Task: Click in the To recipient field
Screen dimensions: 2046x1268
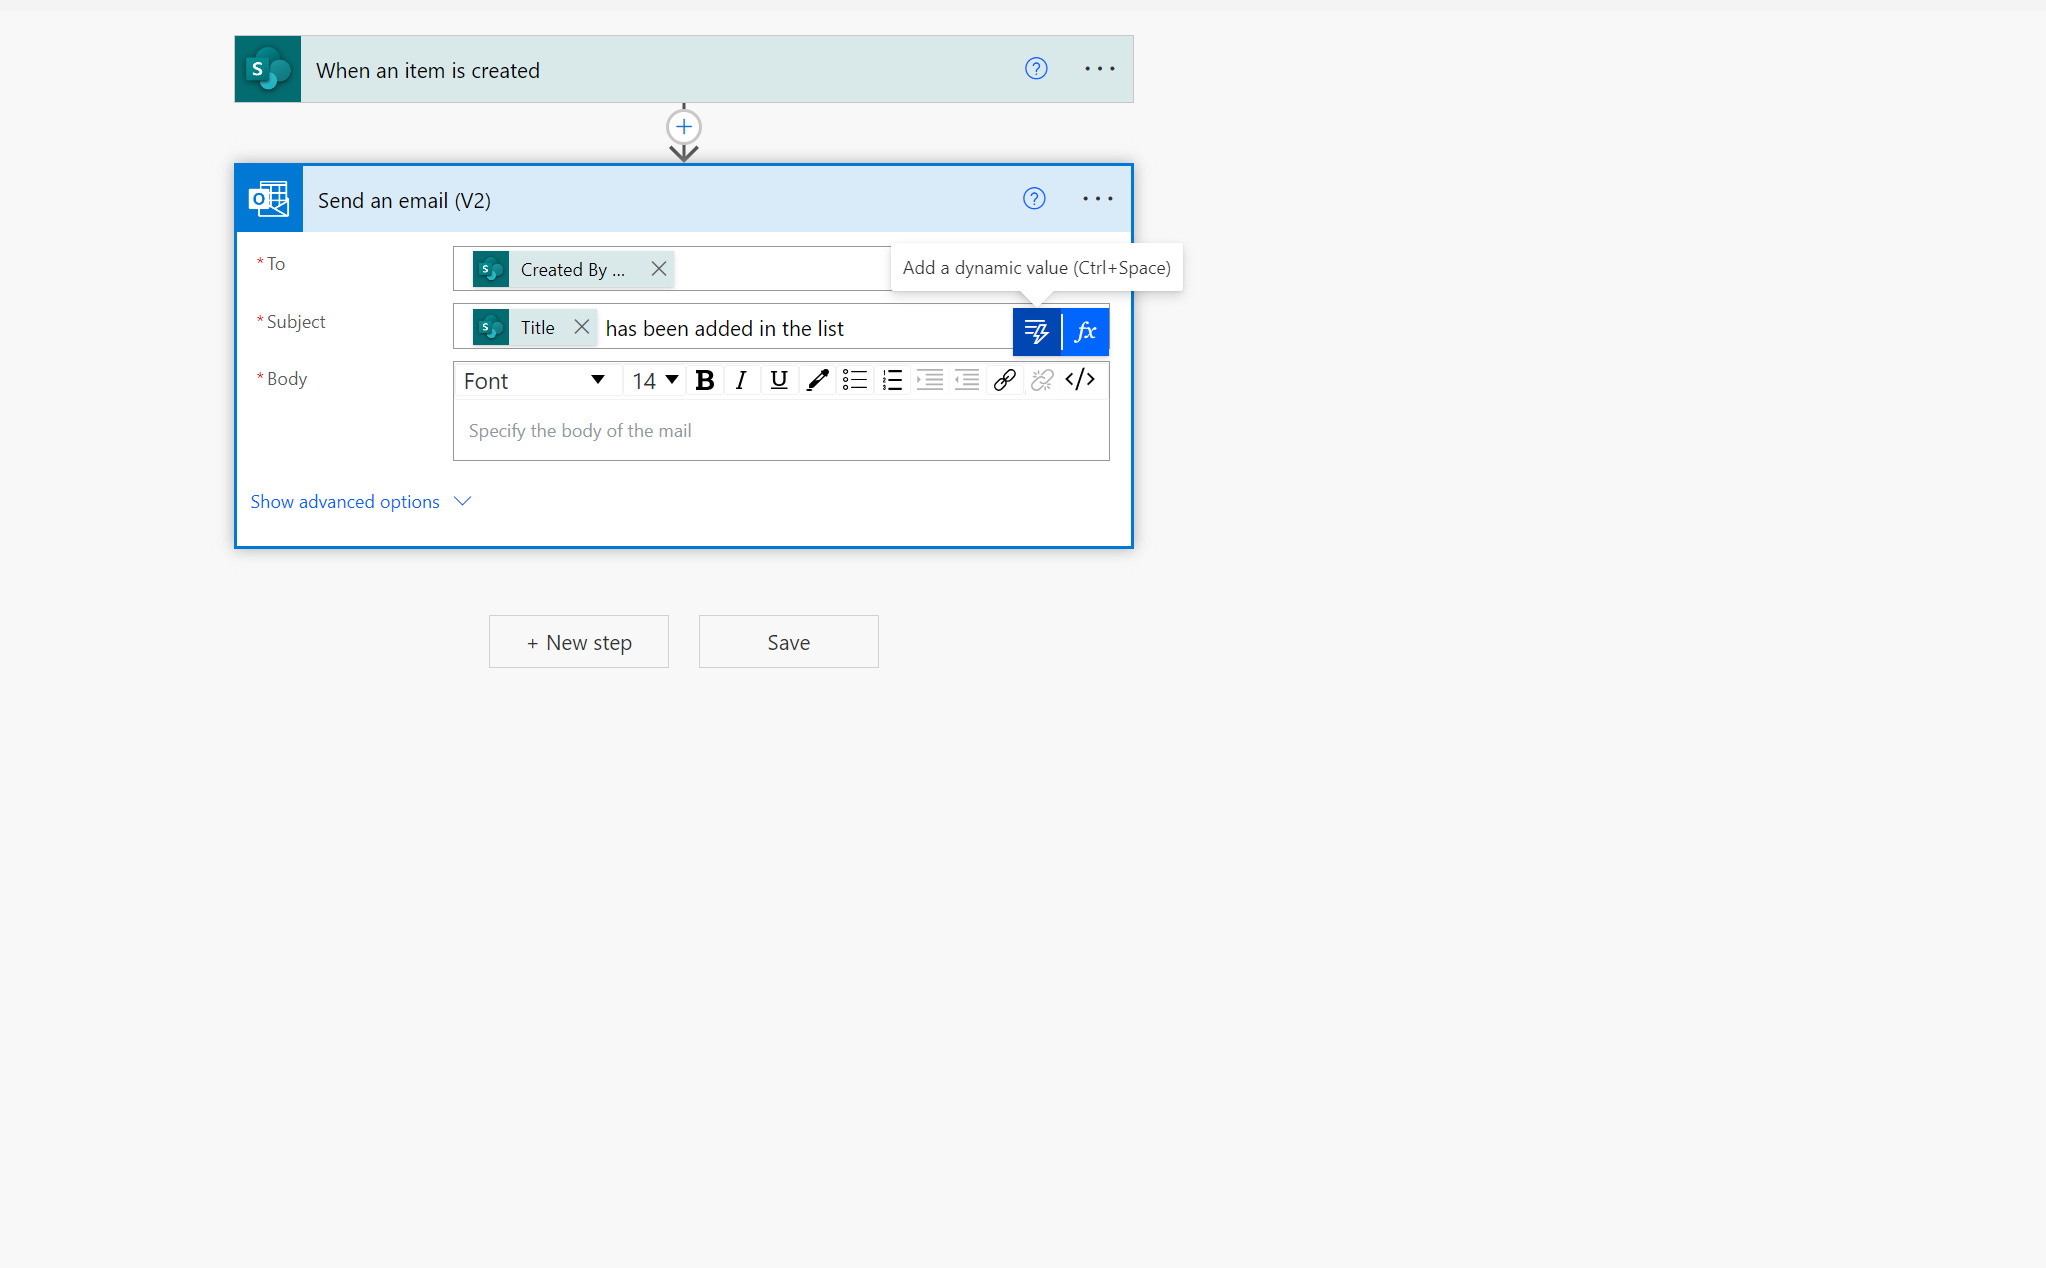Action: tap(780, 269)
